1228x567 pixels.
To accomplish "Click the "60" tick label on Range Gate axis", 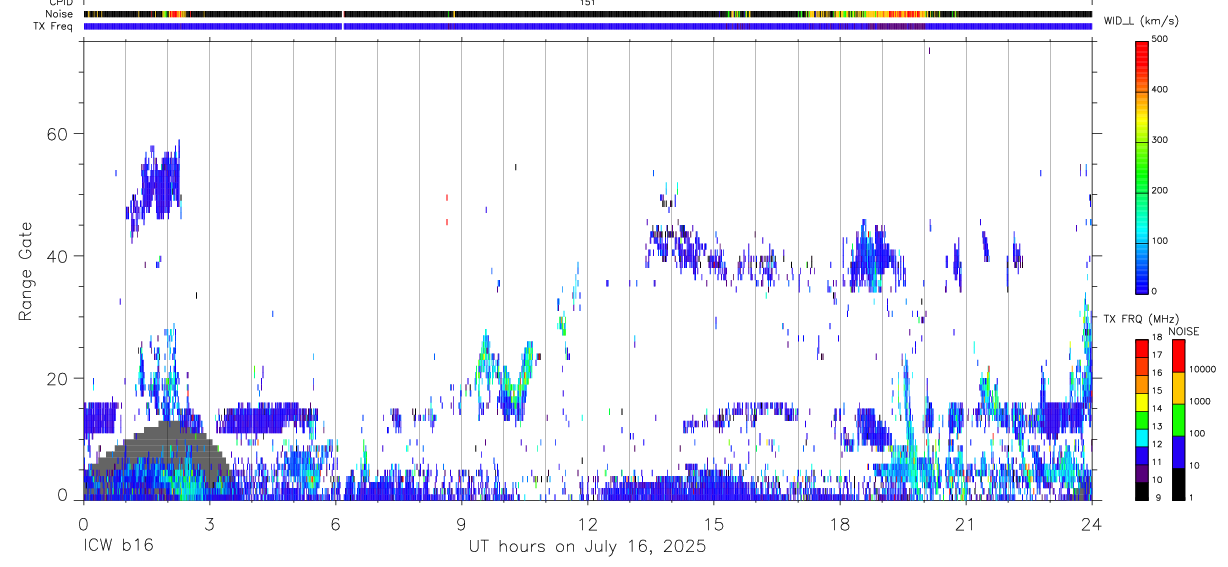I will pyautogui.click(x=59, y=134).
